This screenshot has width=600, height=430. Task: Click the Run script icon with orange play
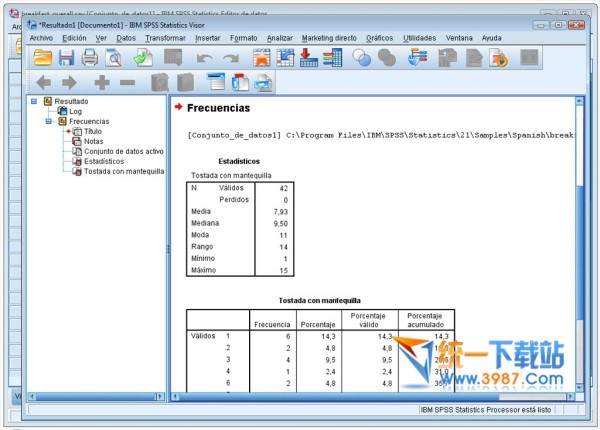(498, 58)
